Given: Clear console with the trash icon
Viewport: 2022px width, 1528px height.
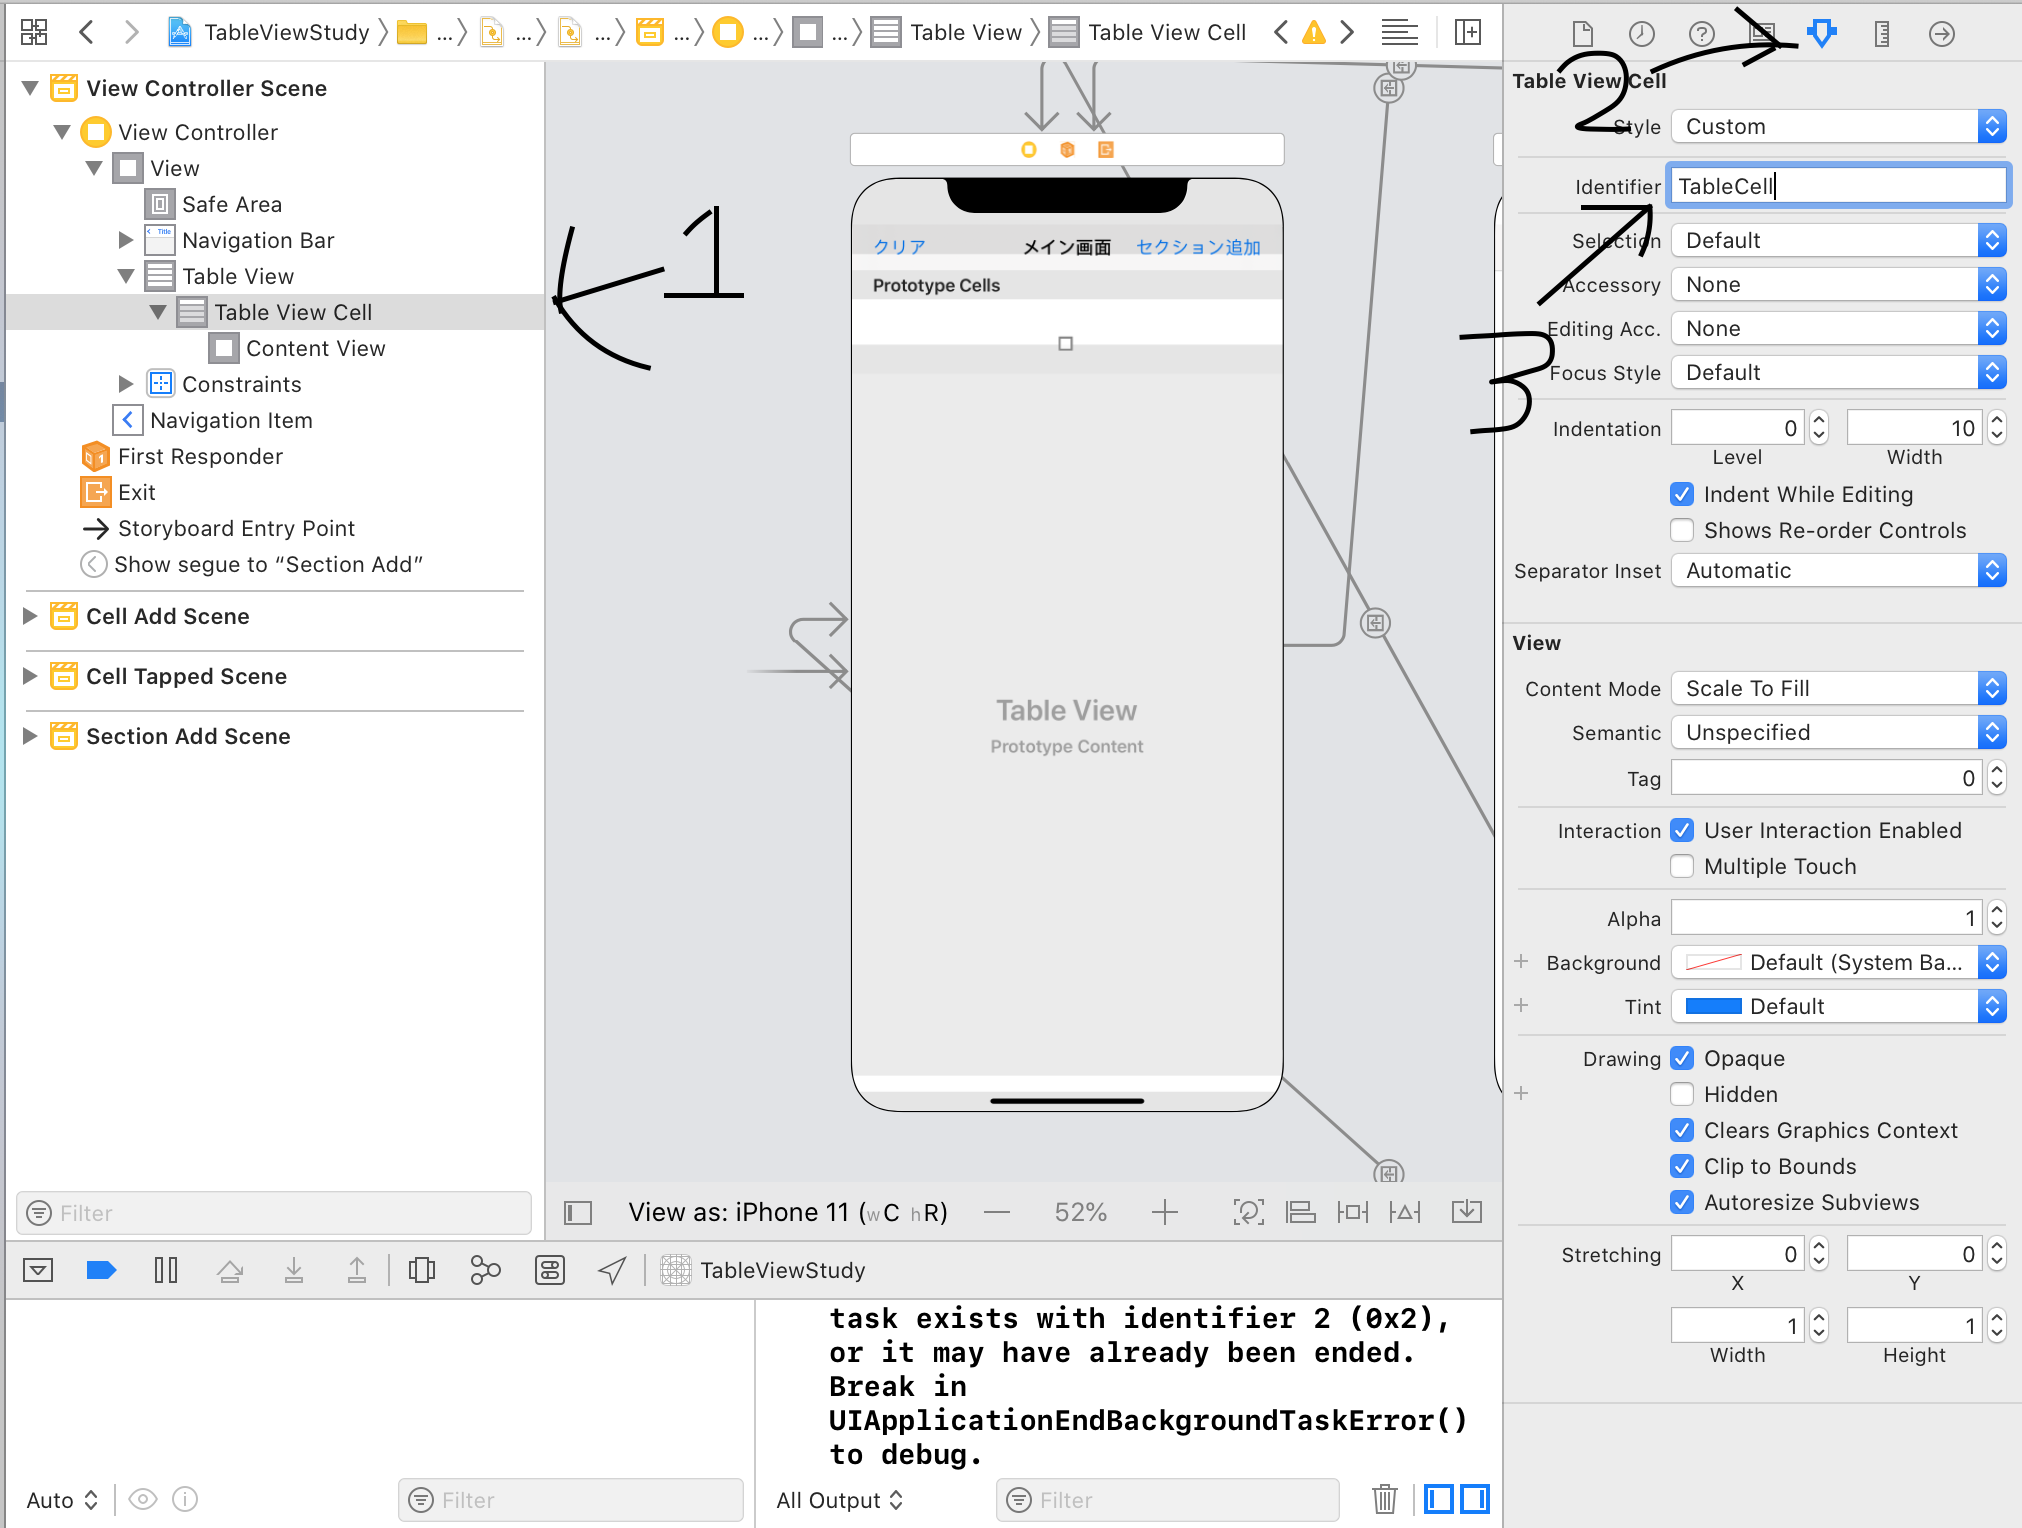Looking at the screenshot, I should (1384, 1499).
